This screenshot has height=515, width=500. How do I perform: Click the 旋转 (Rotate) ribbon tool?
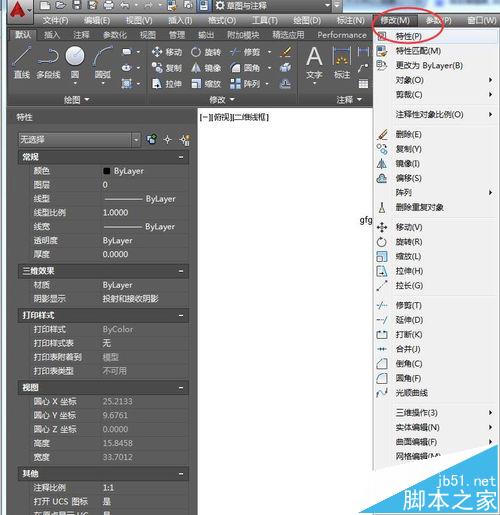click(x=206, y=52)
